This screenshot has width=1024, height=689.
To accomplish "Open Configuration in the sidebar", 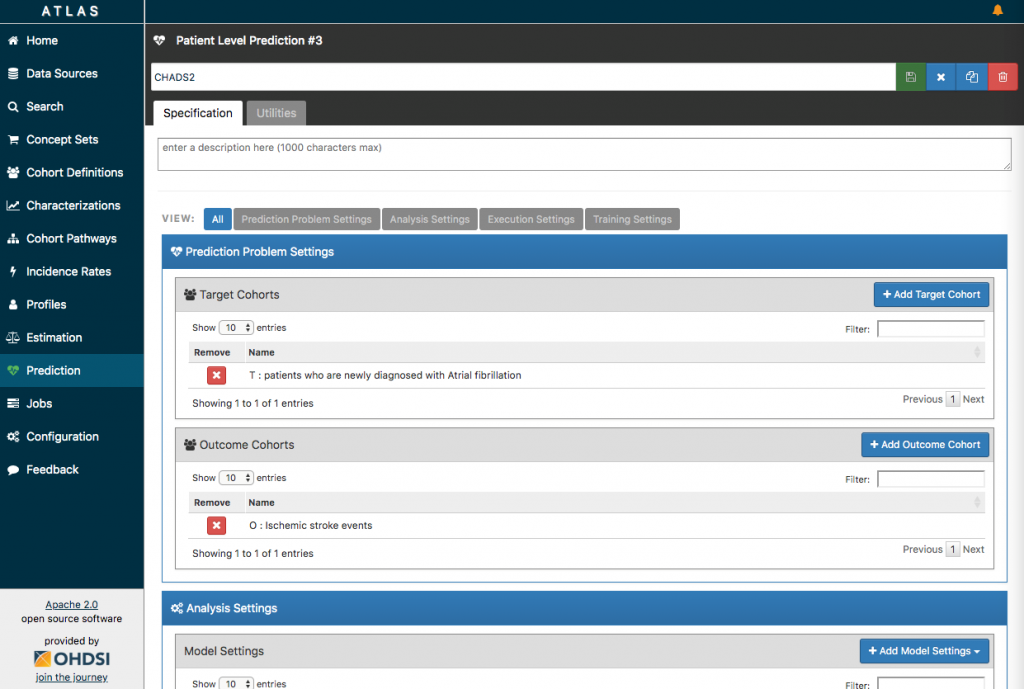I will (72, 436).
